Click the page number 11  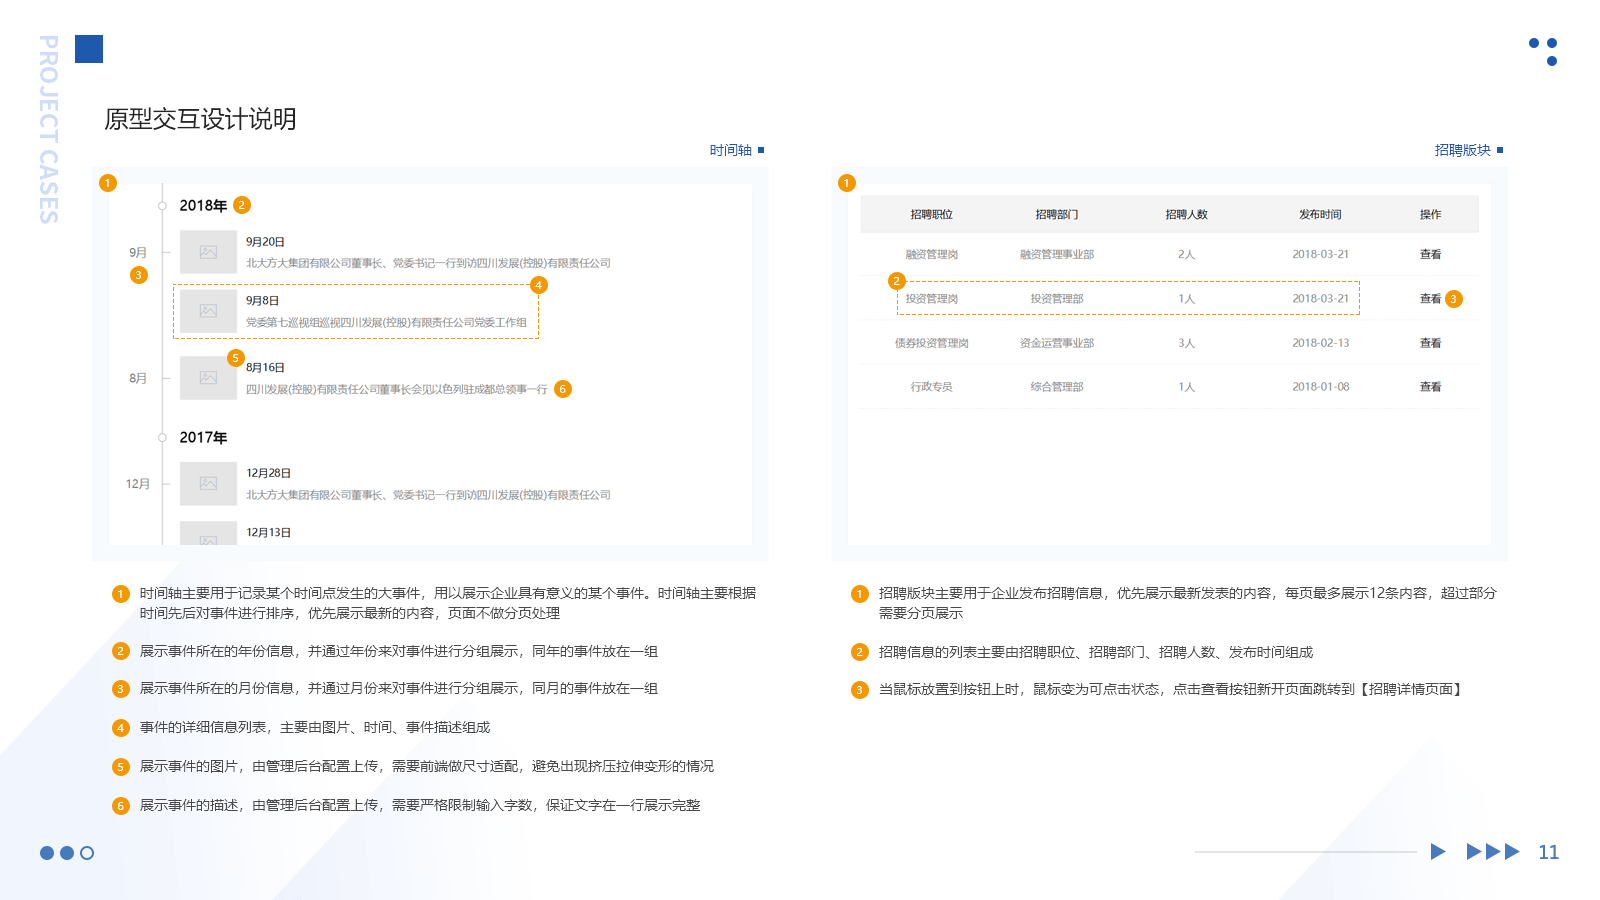point(1549,852)
